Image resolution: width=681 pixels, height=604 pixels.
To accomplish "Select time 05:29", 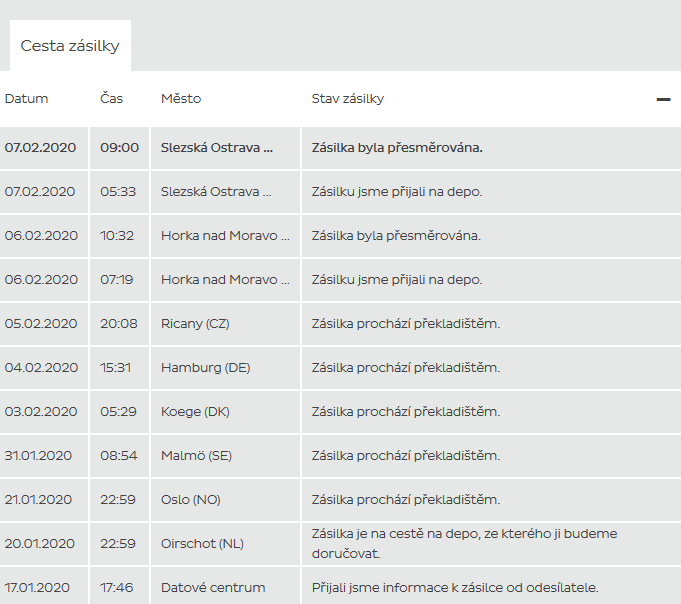I will [x=118, y=412].
